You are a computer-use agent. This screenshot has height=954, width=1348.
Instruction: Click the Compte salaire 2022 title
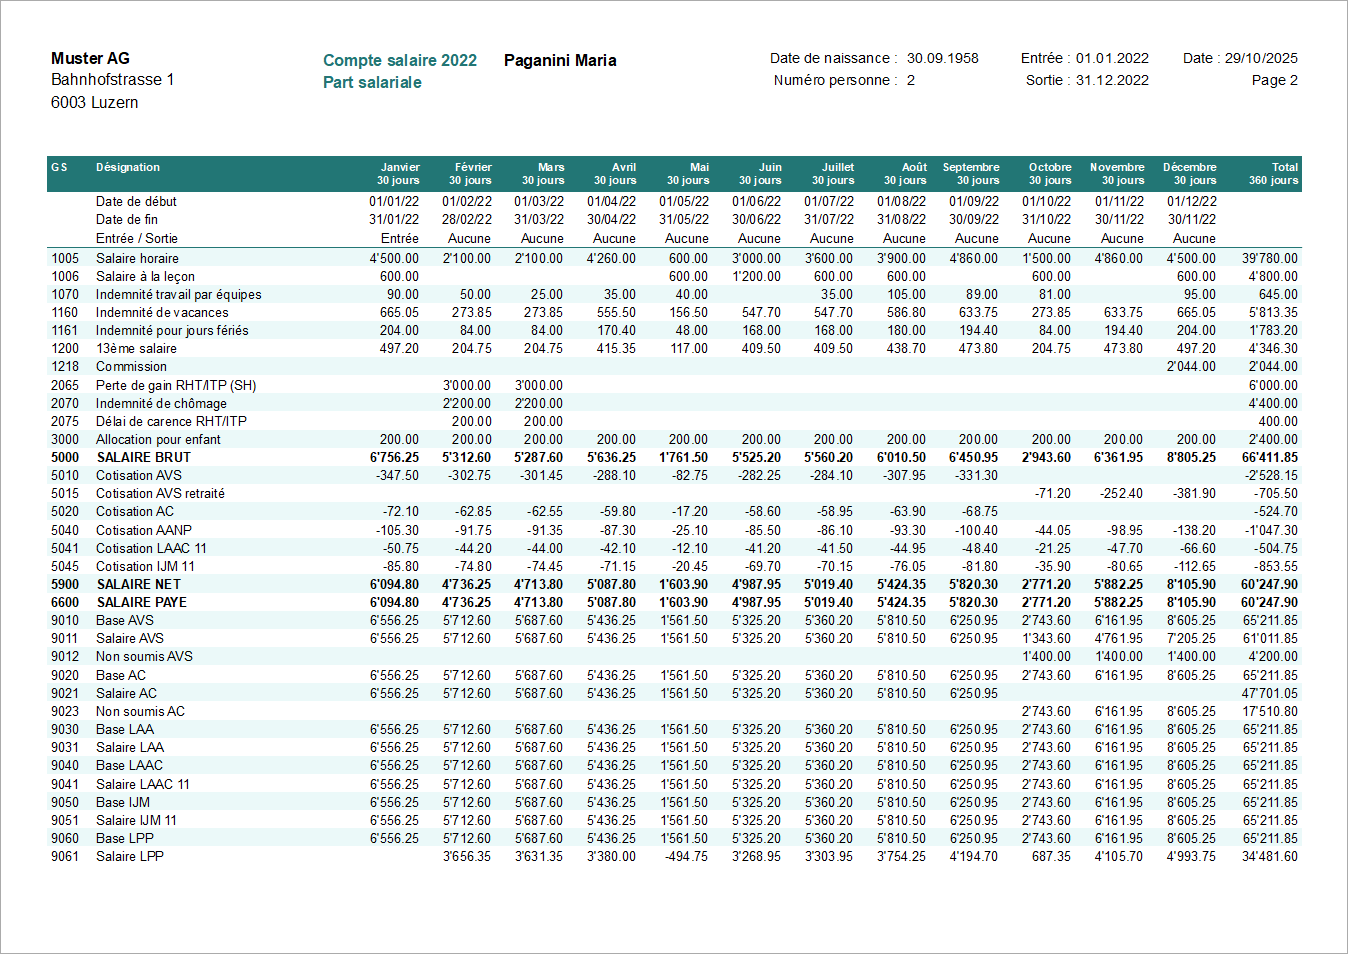(399, 60)
